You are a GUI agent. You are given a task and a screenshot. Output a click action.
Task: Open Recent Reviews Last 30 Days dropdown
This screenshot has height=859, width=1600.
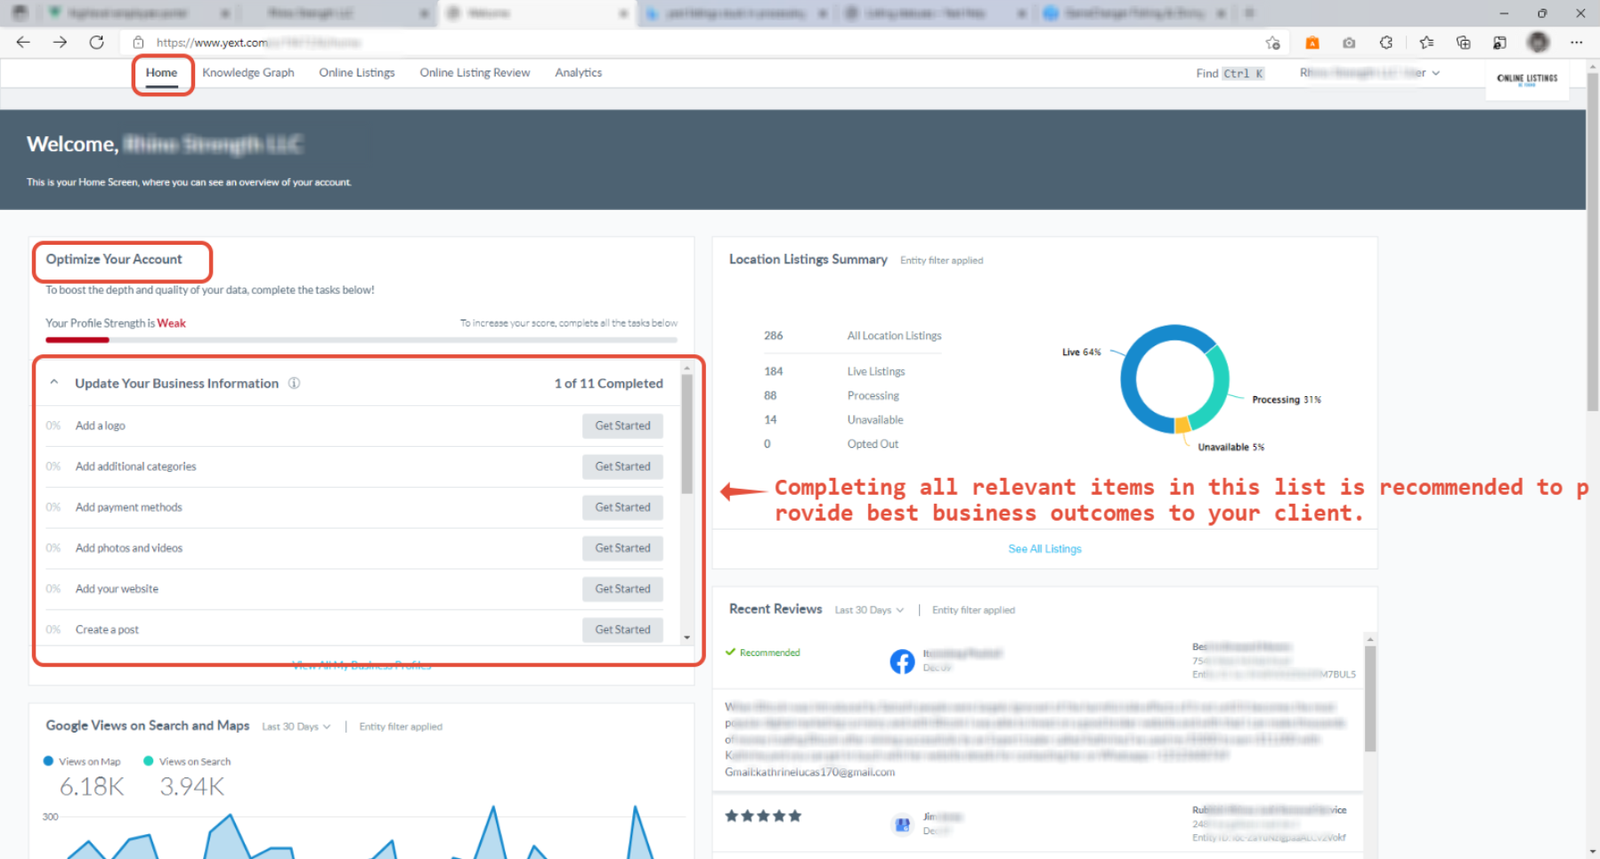click(869, 610)
